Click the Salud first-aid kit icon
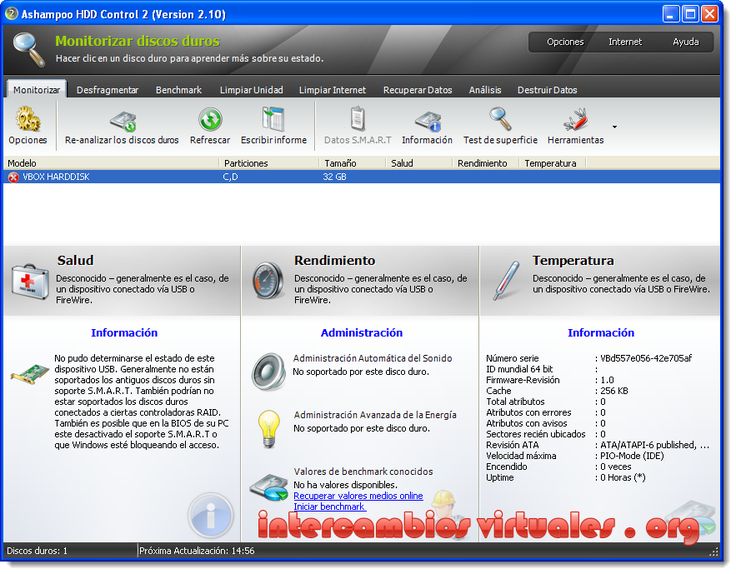The height and width of the screenshot is (574, 736). tap(29, 280)
